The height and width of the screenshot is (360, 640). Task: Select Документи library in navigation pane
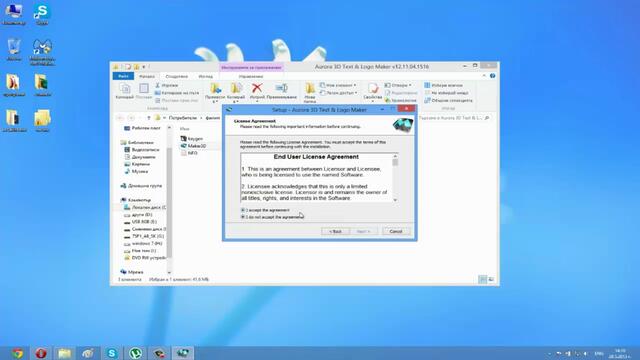pyautogui.click(x=140, y=157)
